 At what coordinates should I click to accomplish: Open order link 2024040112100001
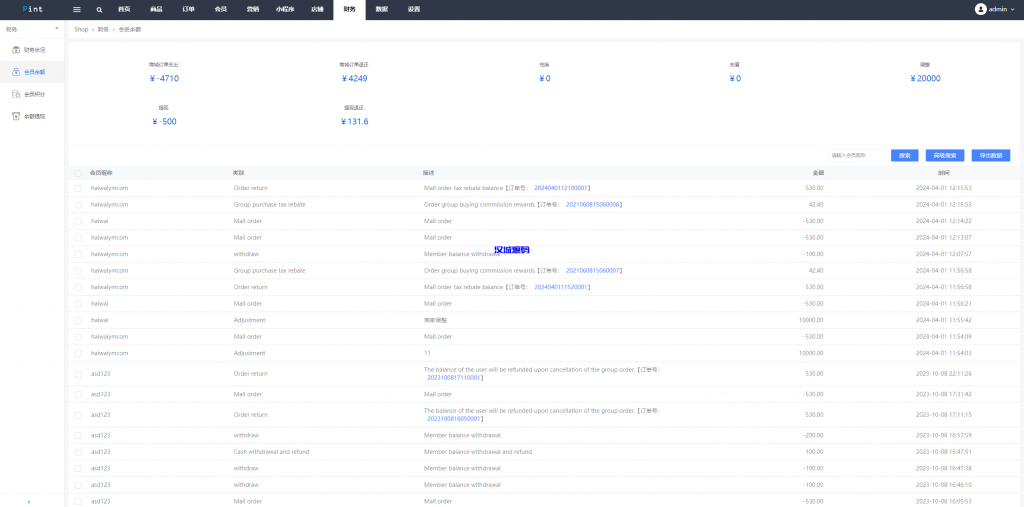coord(561,188)
